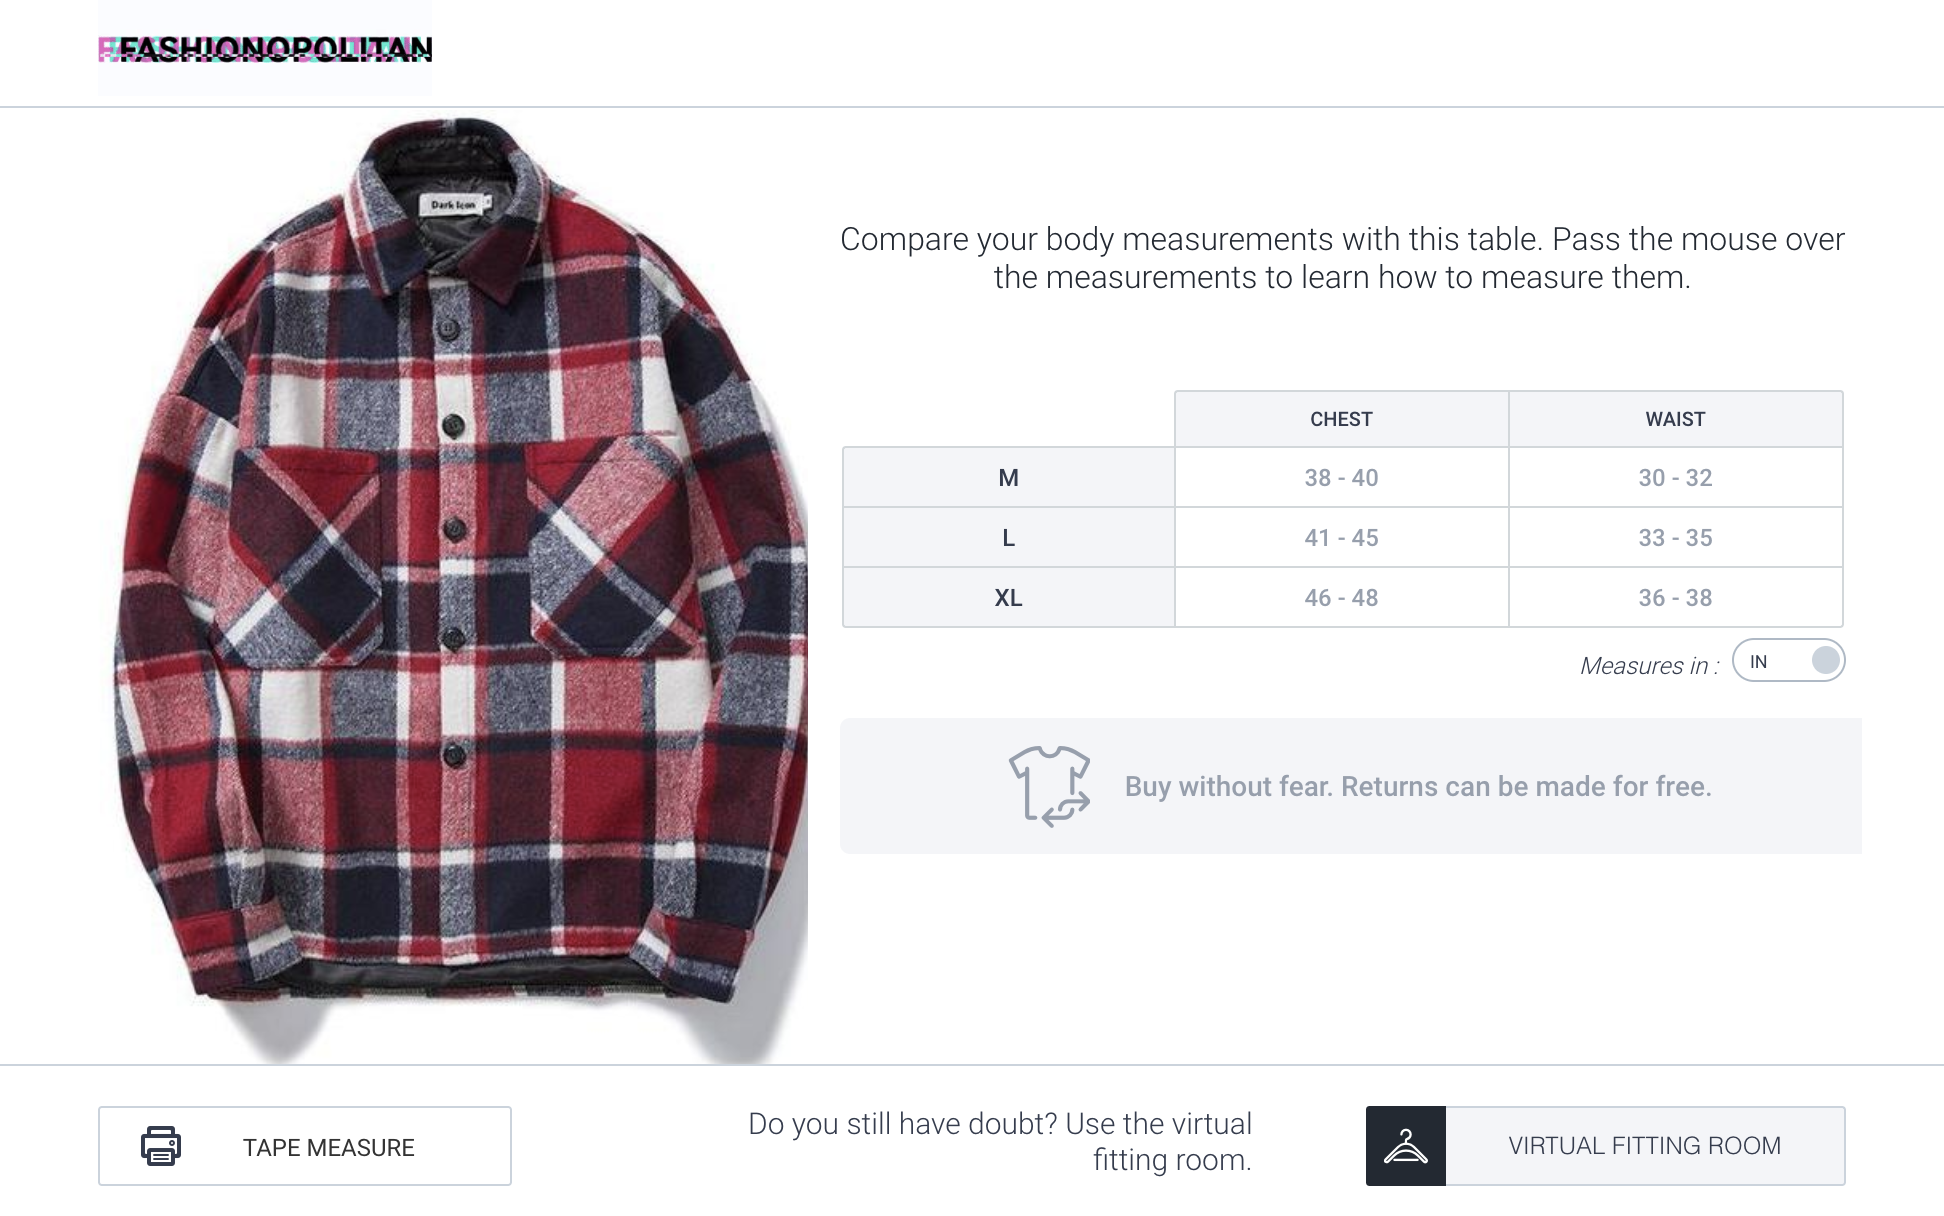Click the printer icon beside Tape Measure
The width and height of the screenshot is (1944, 1216).
[161, 1146]
